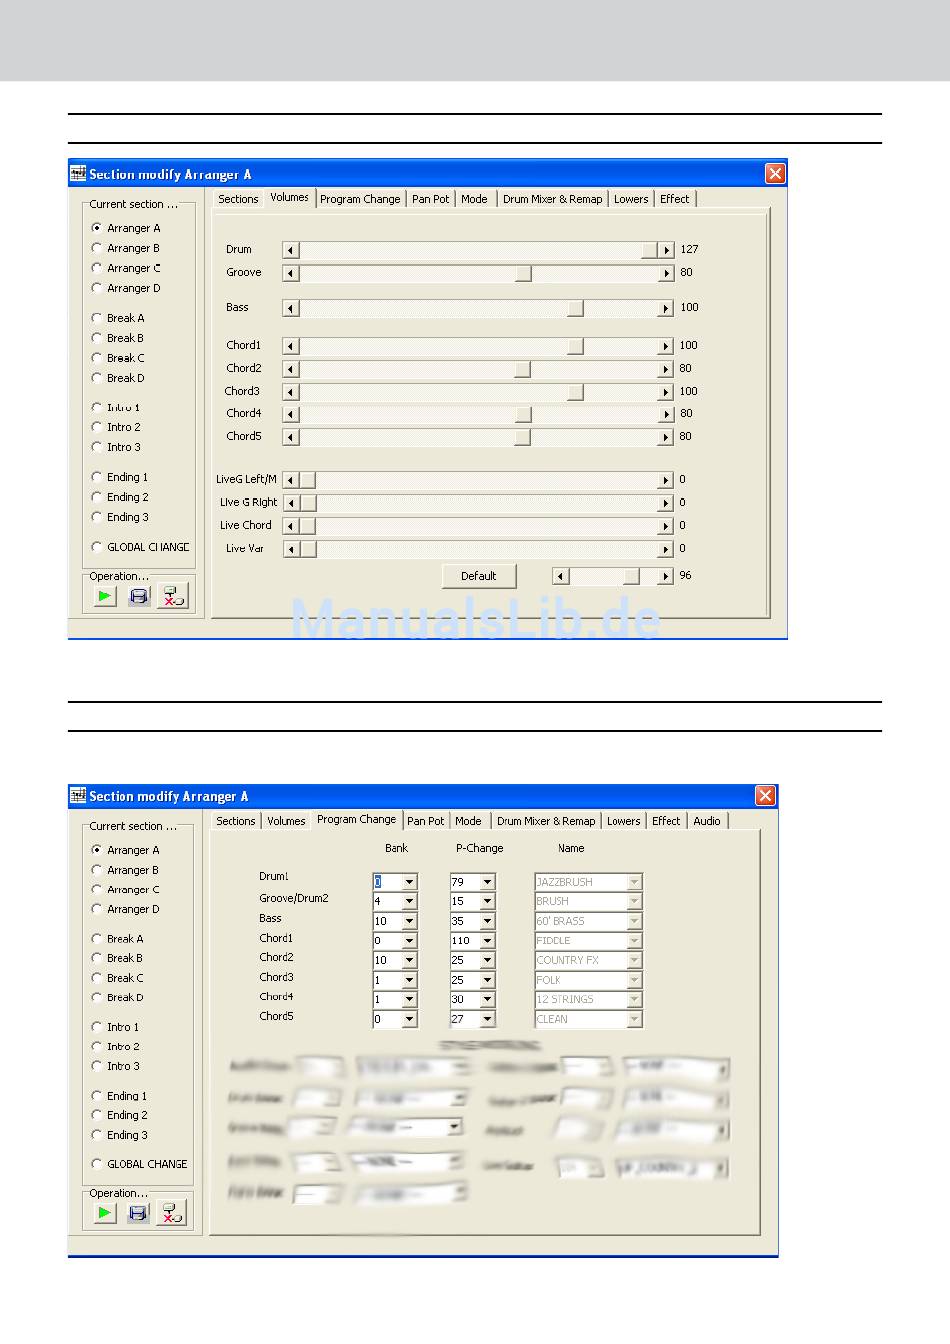Select Break A in upper window
The image size is (950, 1344).
click(x=97, y=318)
